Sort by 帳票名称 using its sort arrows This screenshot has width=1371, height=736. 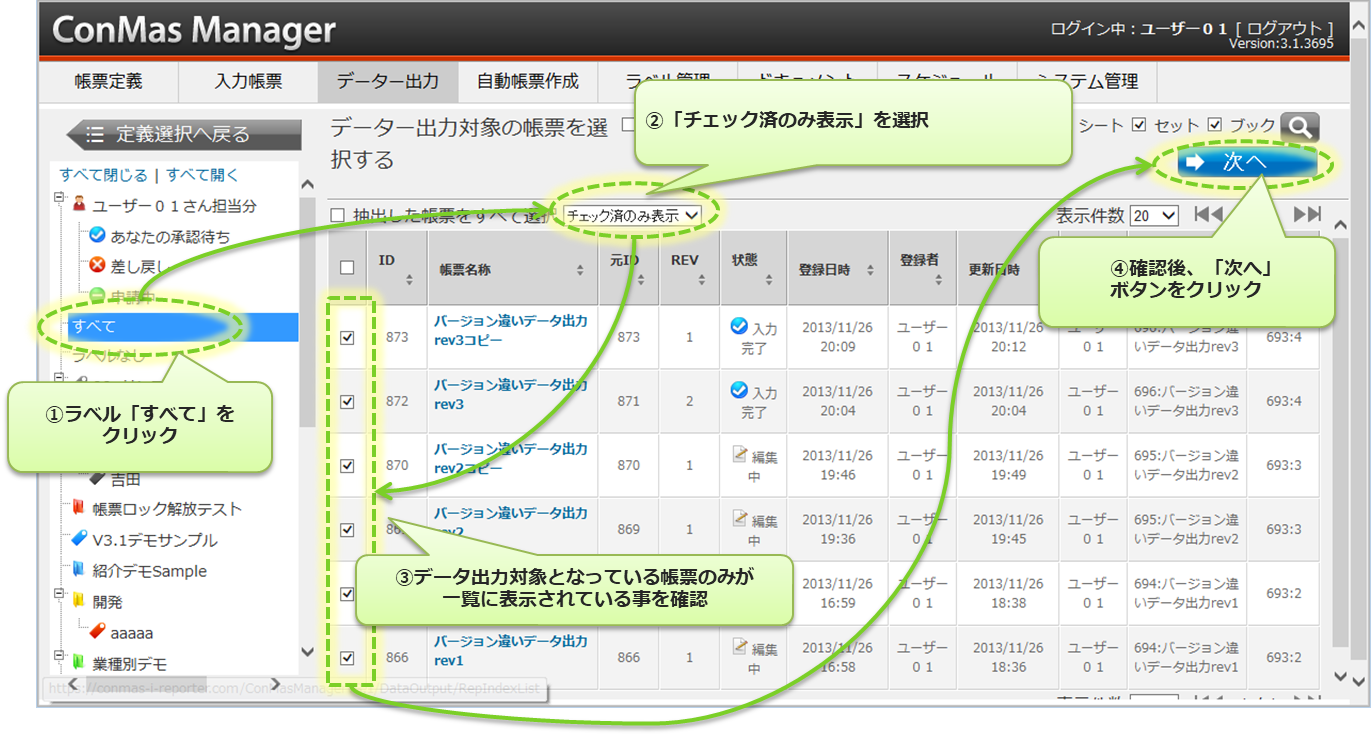click(x=580, y=270)
